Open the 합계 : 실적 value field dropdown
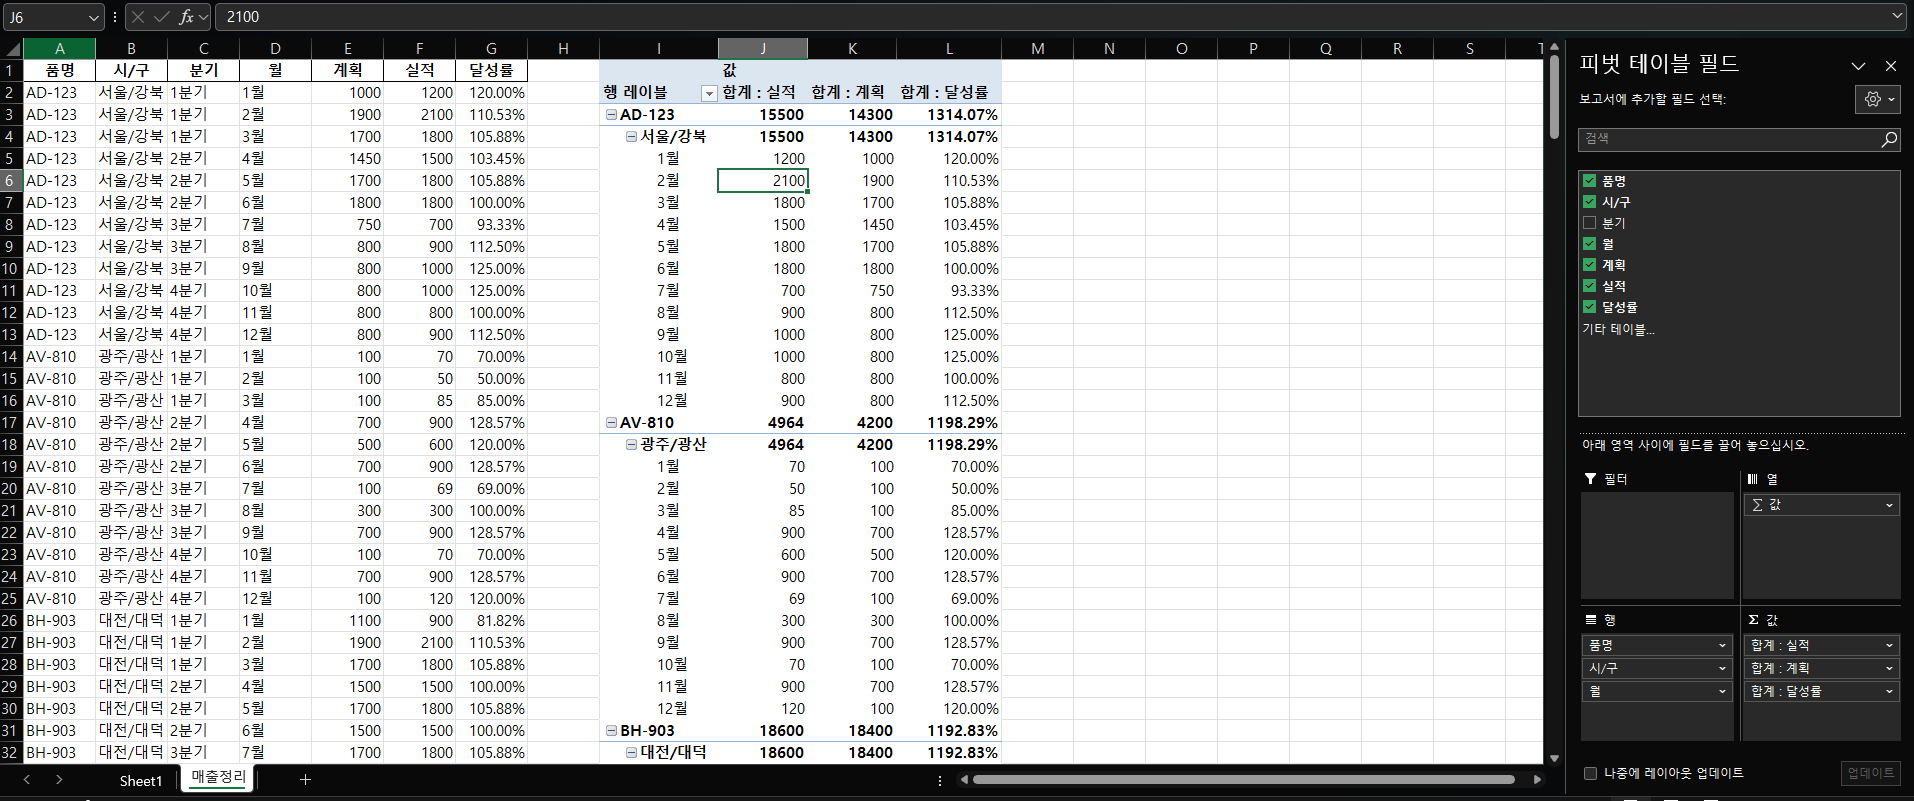The image size is (1914, 801). (1889, 646)
